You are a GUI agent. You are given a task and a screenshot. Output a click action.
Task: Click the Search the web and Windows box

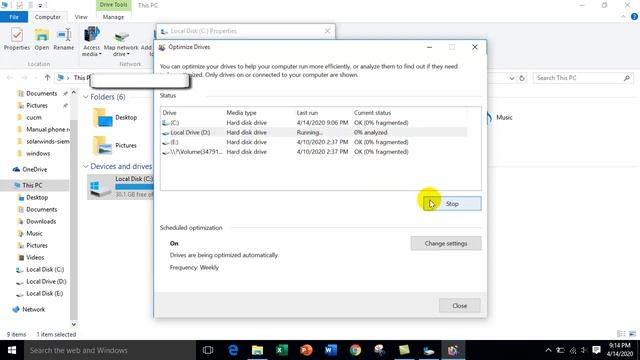[109, 350]
